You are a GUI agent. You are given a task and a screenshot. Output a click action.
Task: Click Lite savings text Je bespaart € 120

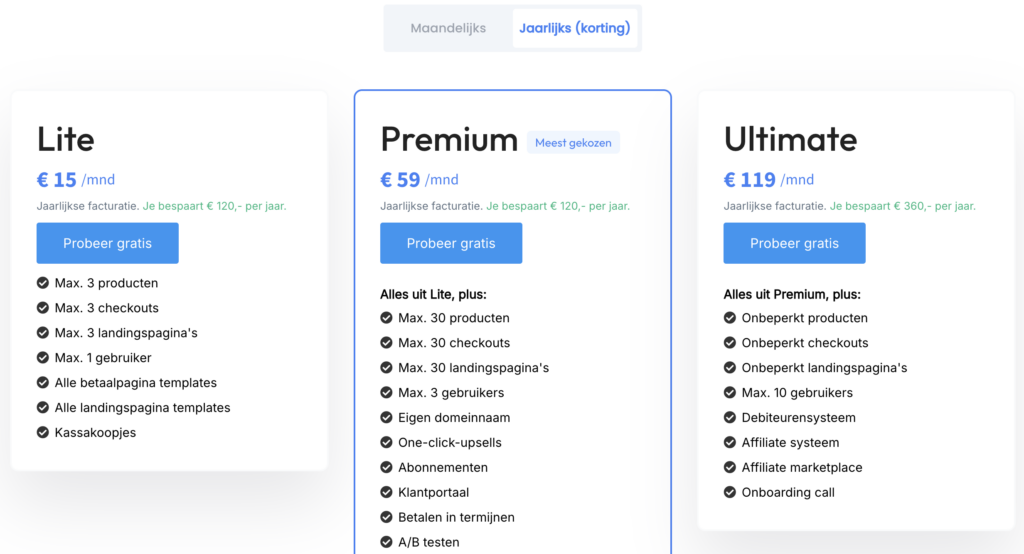point(221,206)
